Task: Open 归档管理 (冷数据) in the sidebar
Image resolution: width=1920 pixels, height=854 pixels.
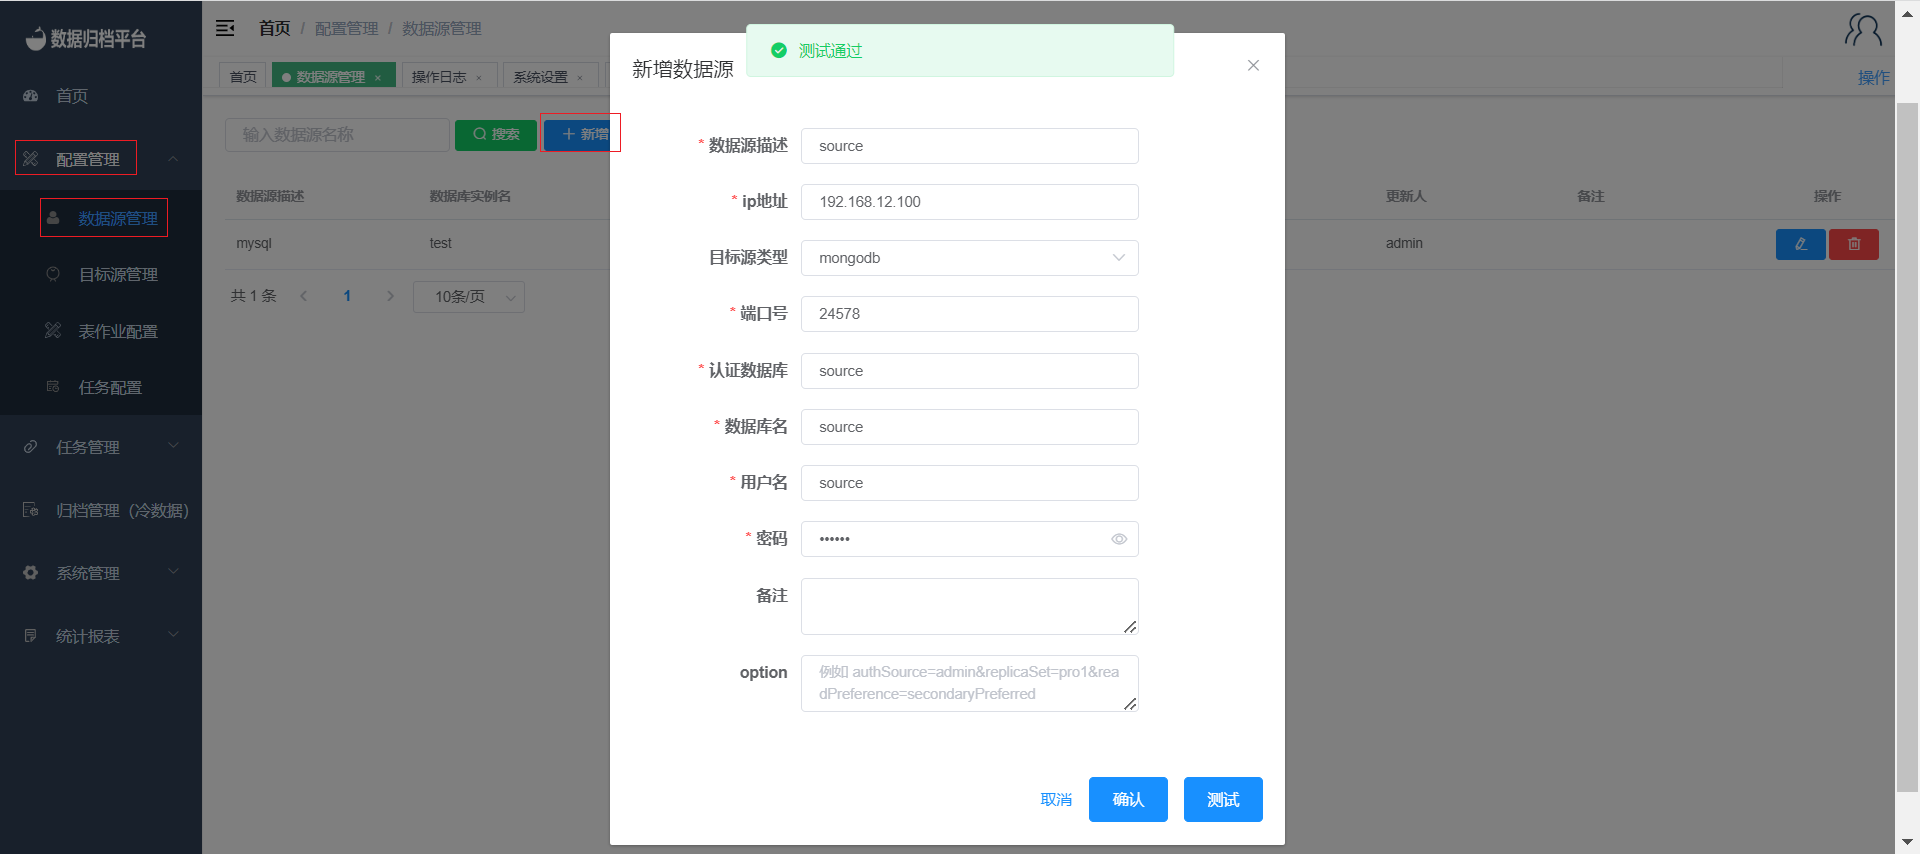Action: (x=122, y=510)
